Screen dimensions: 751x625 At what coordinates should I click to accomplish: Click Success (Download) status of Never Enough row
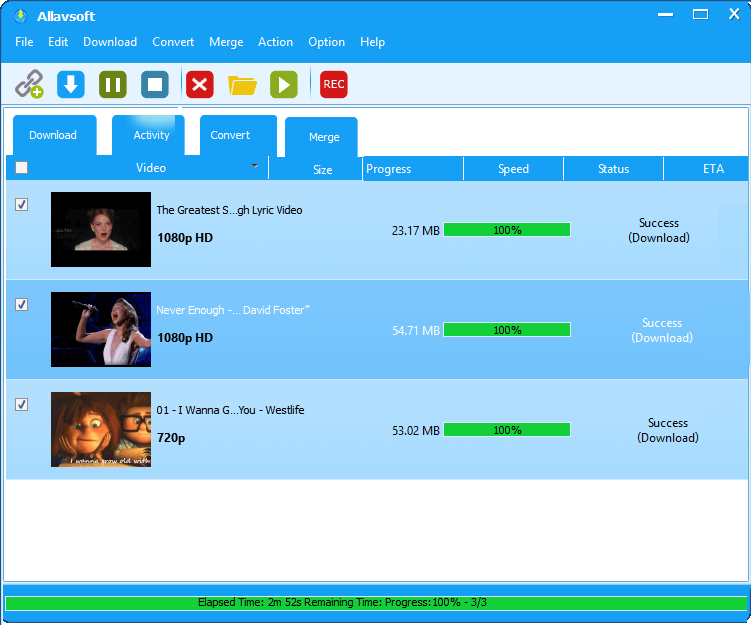coord(662,330)
